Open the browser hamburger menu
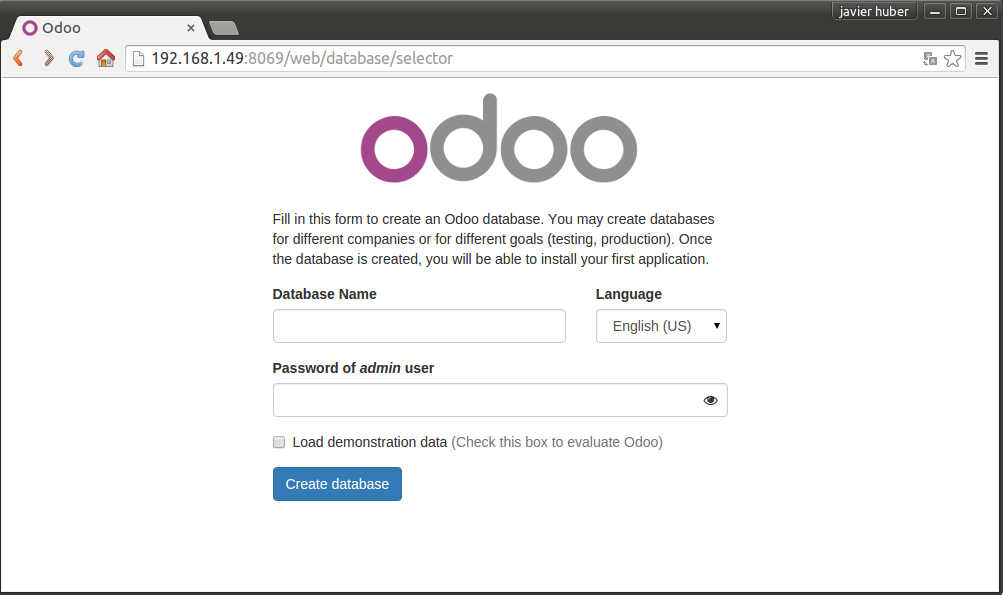The height and width of the screenshot is (595, 1003). pos(981,58)
